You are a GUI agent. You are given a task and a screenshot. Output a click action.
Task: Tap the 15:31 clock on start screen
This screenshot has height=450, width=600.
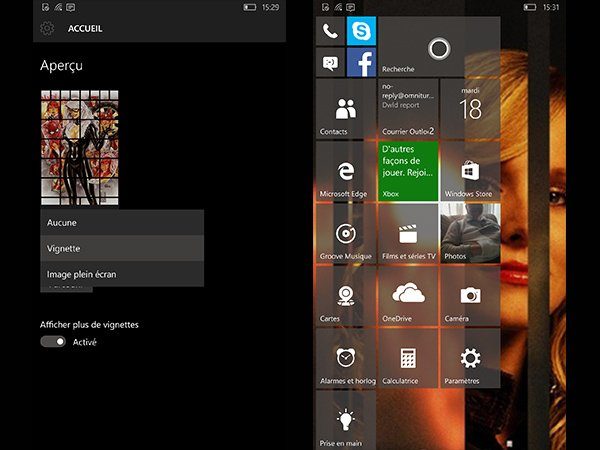[x=551, y=7]
